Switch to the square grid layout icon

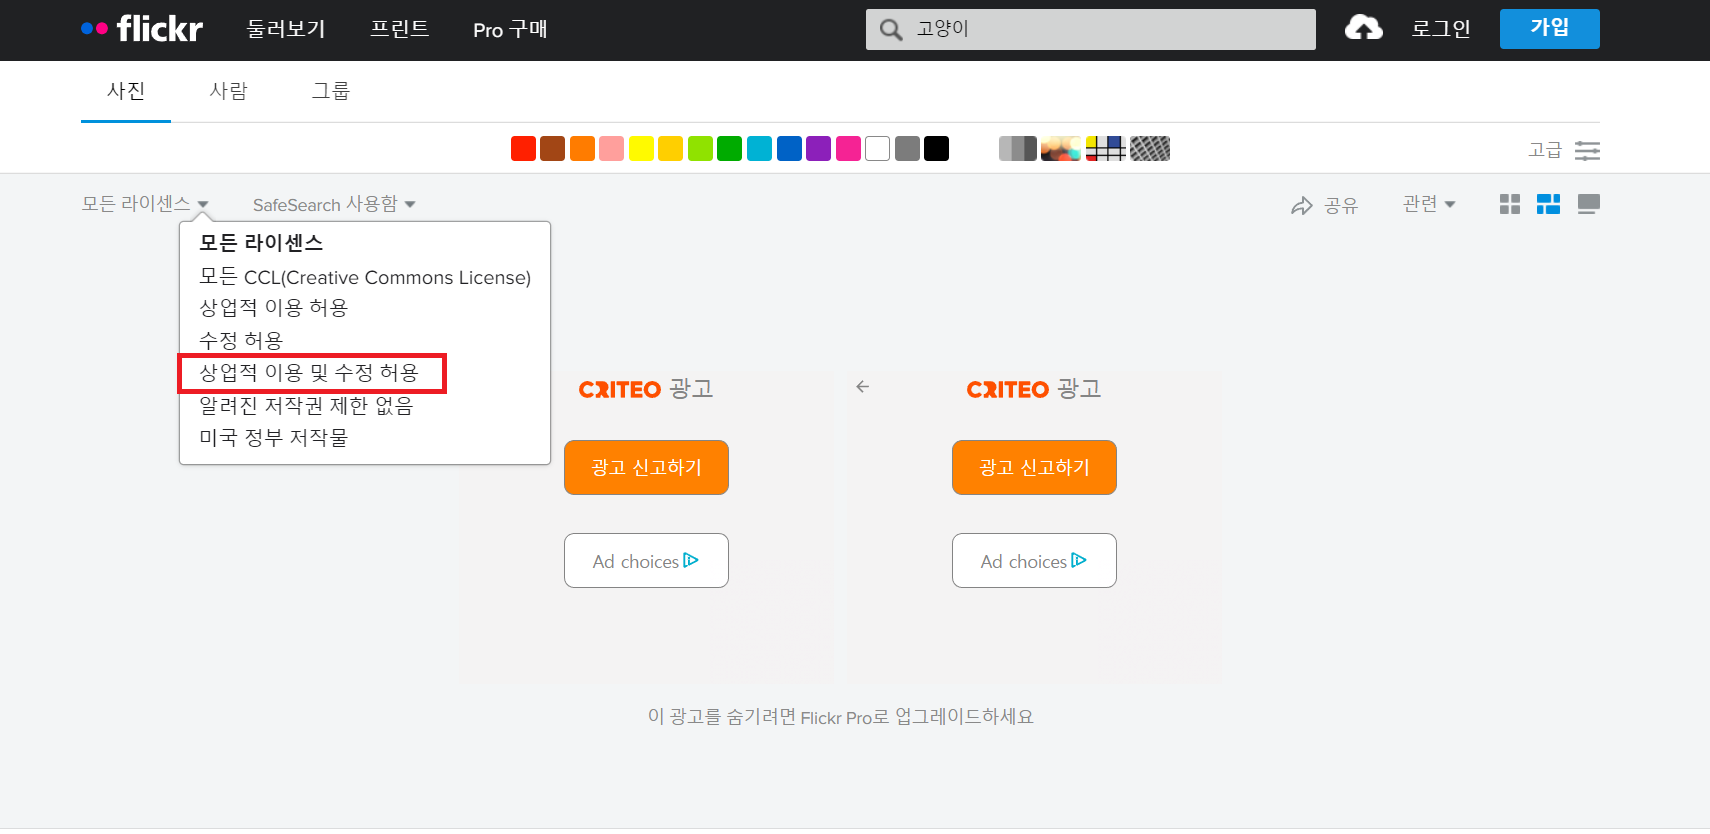coord(1510,204)
